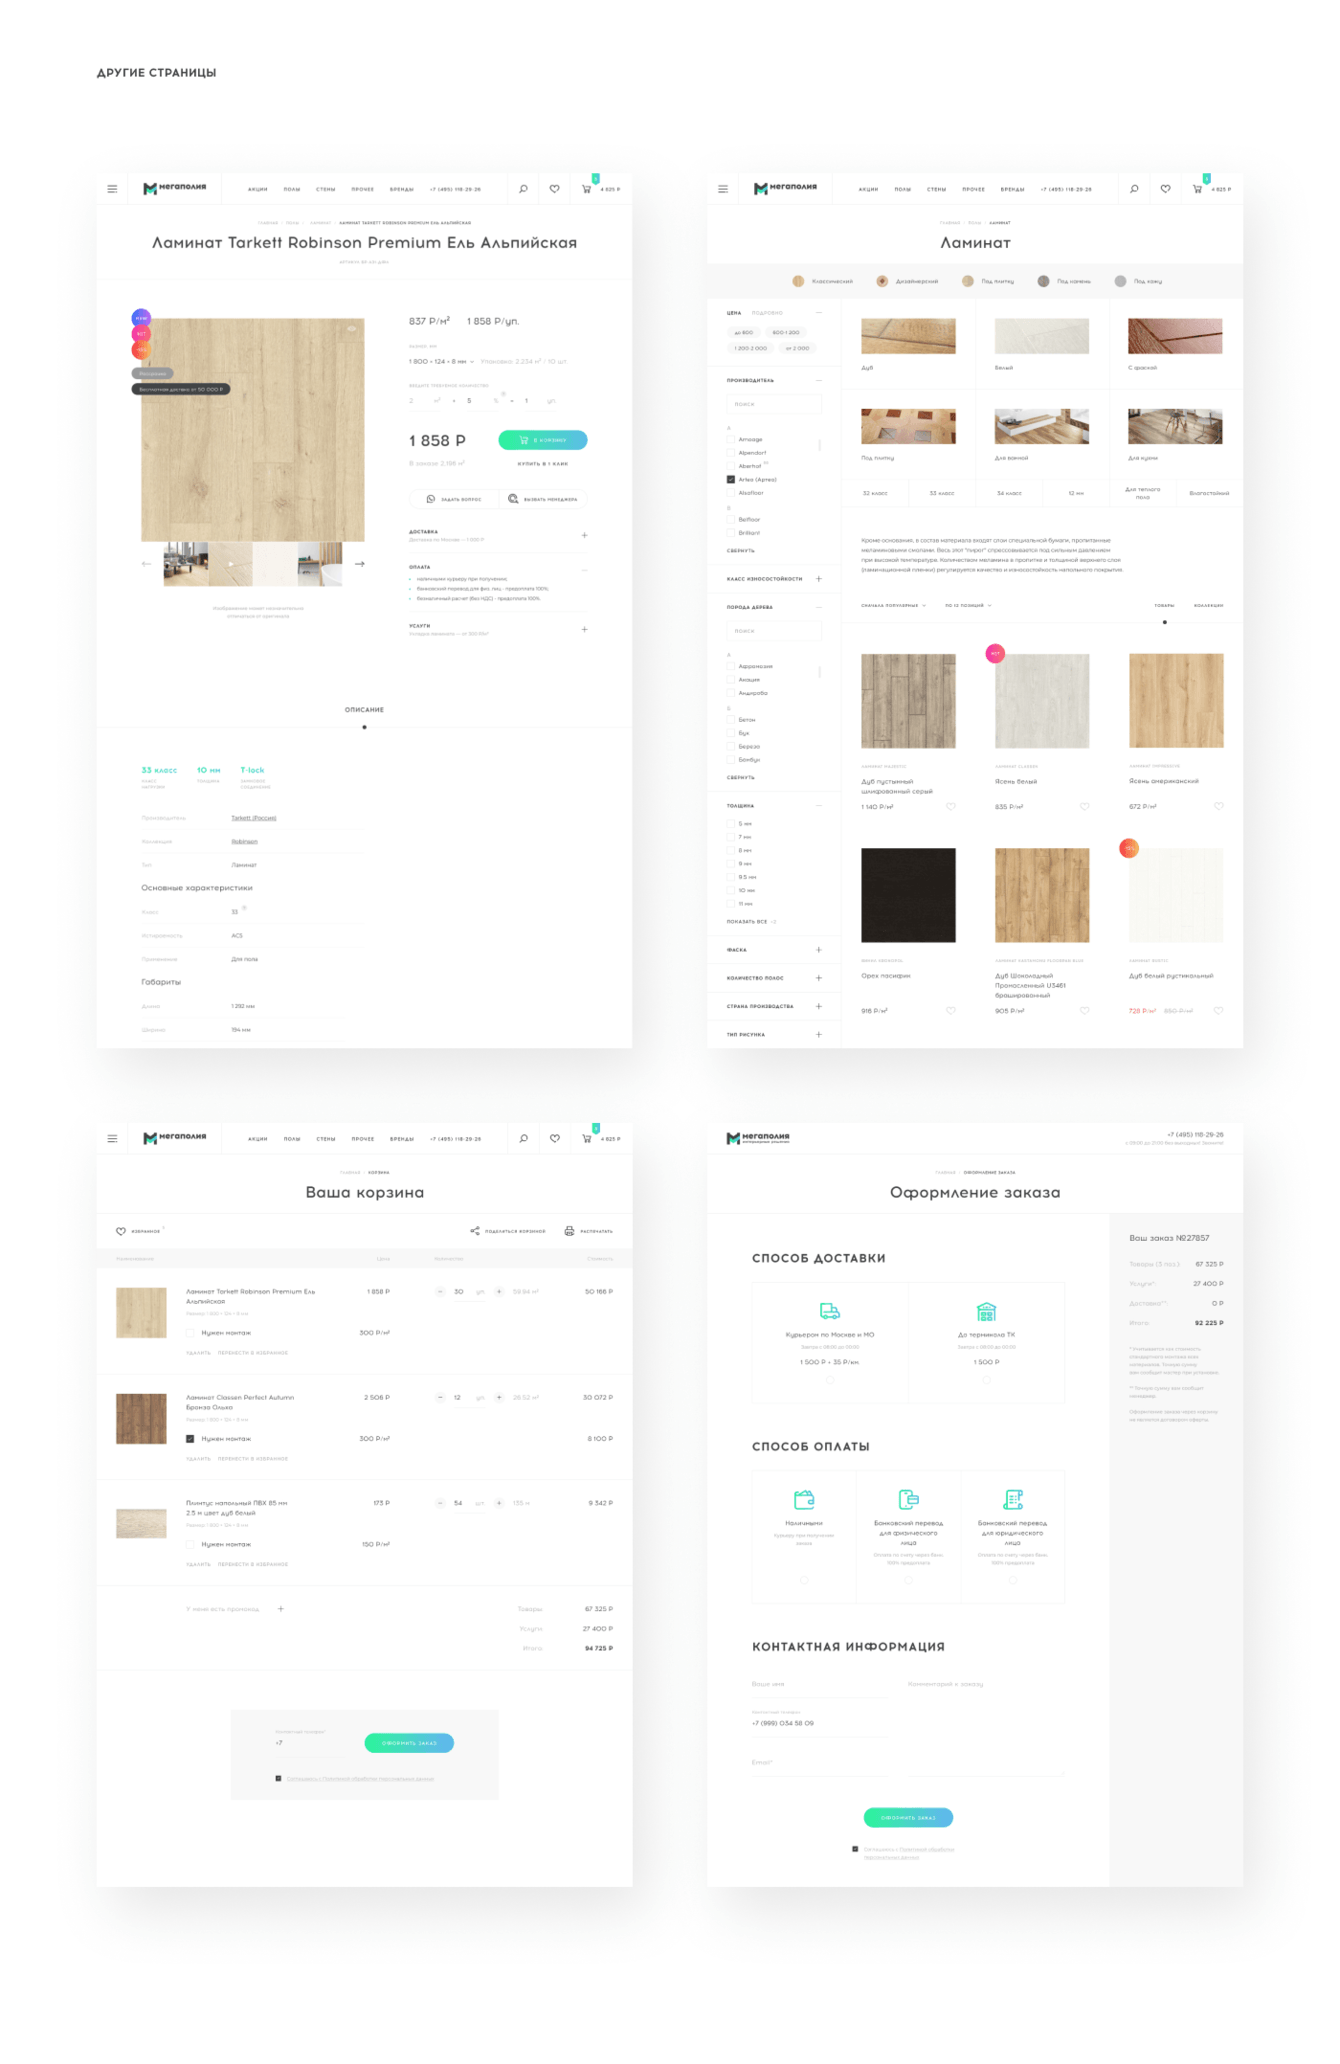
Task: Click manufacturer search field 'Поиск'
Action: click(774, 404)
